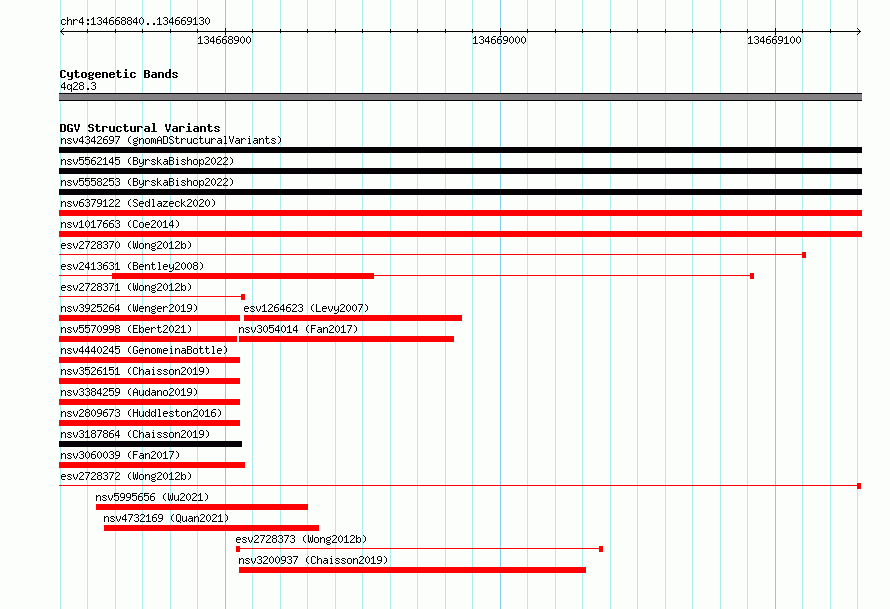Image resolution: width=890 pixels, height=609 pixels.
Task: Select the nsv5562145 ByrskaBishop2022 variant label
Action: (147, 161)
